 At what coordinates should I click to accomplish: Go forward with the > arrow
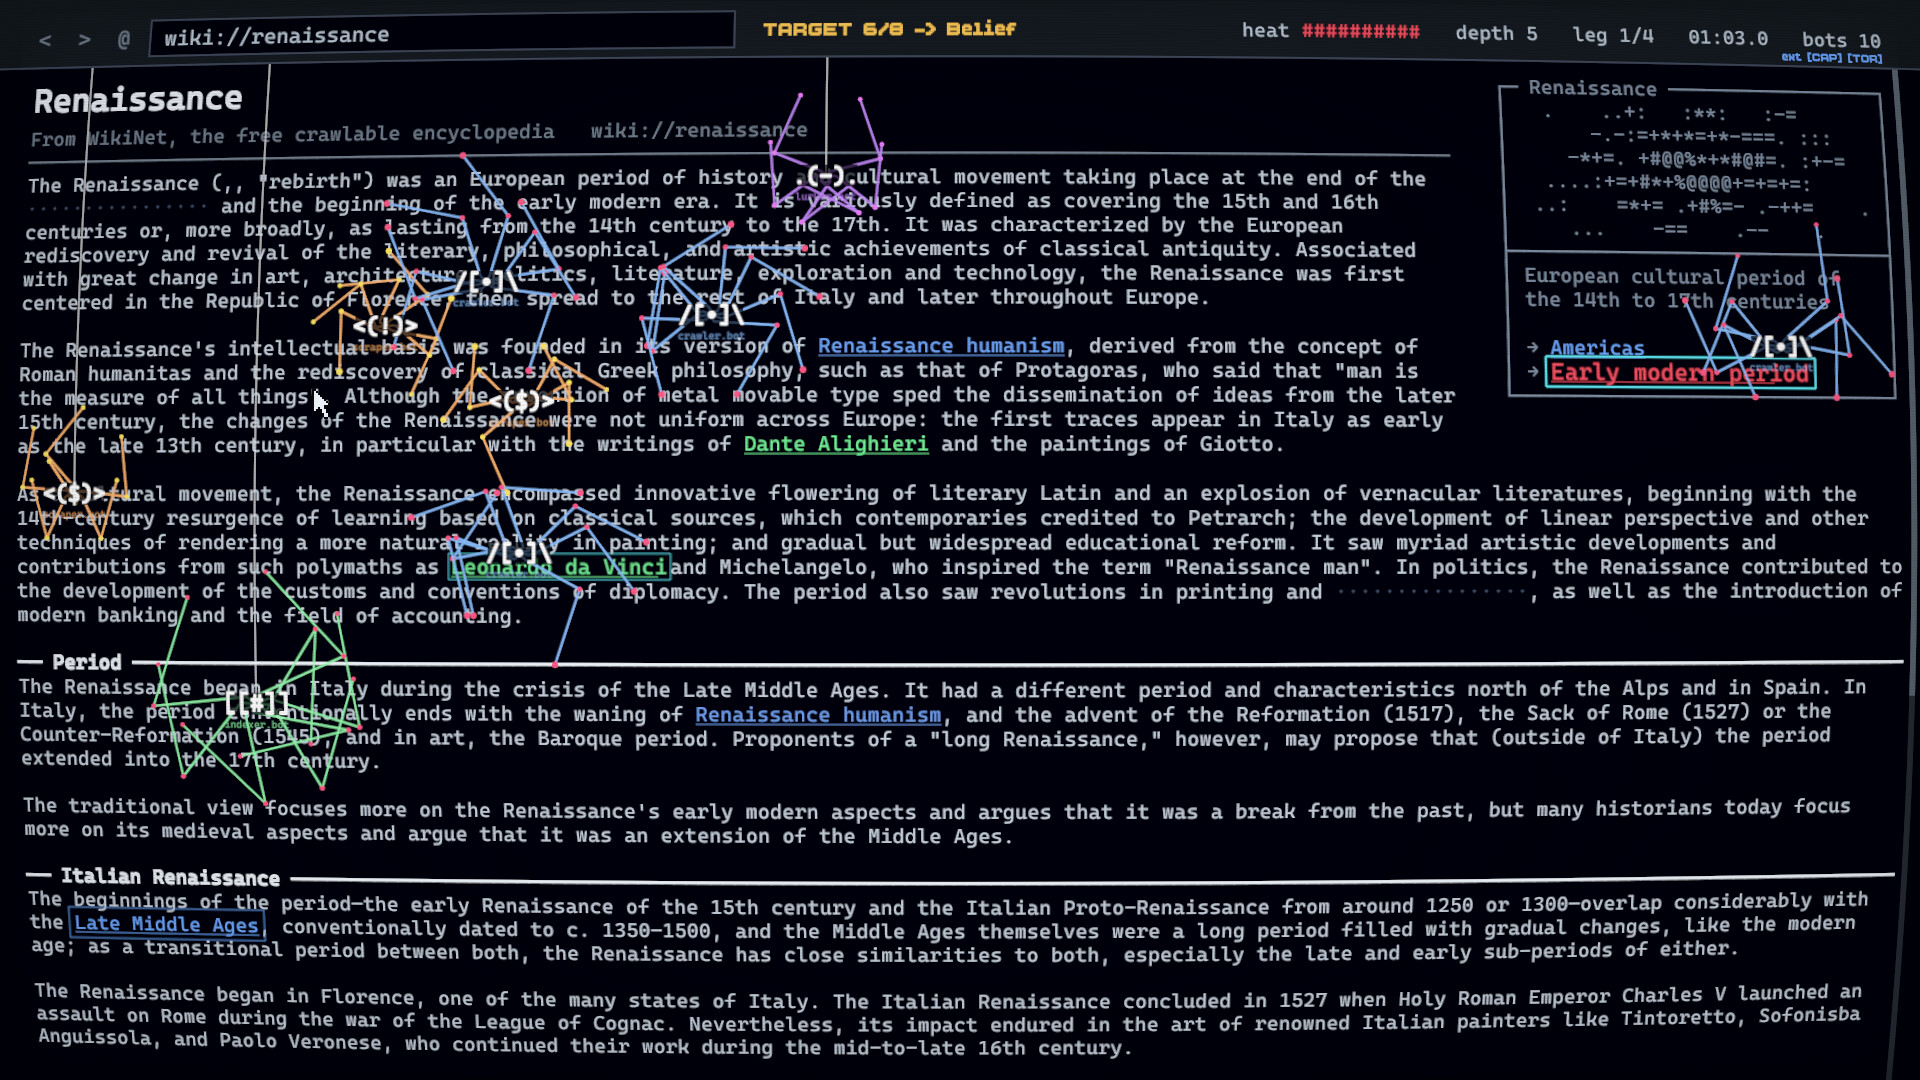pyautogui.click(x=84, y=40)
